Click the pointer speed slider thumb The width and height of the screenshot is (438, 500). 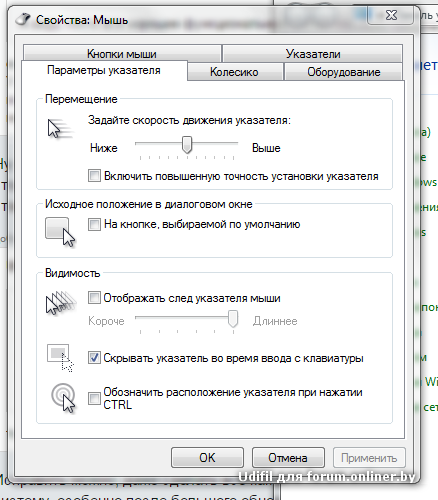pos(187,145)
